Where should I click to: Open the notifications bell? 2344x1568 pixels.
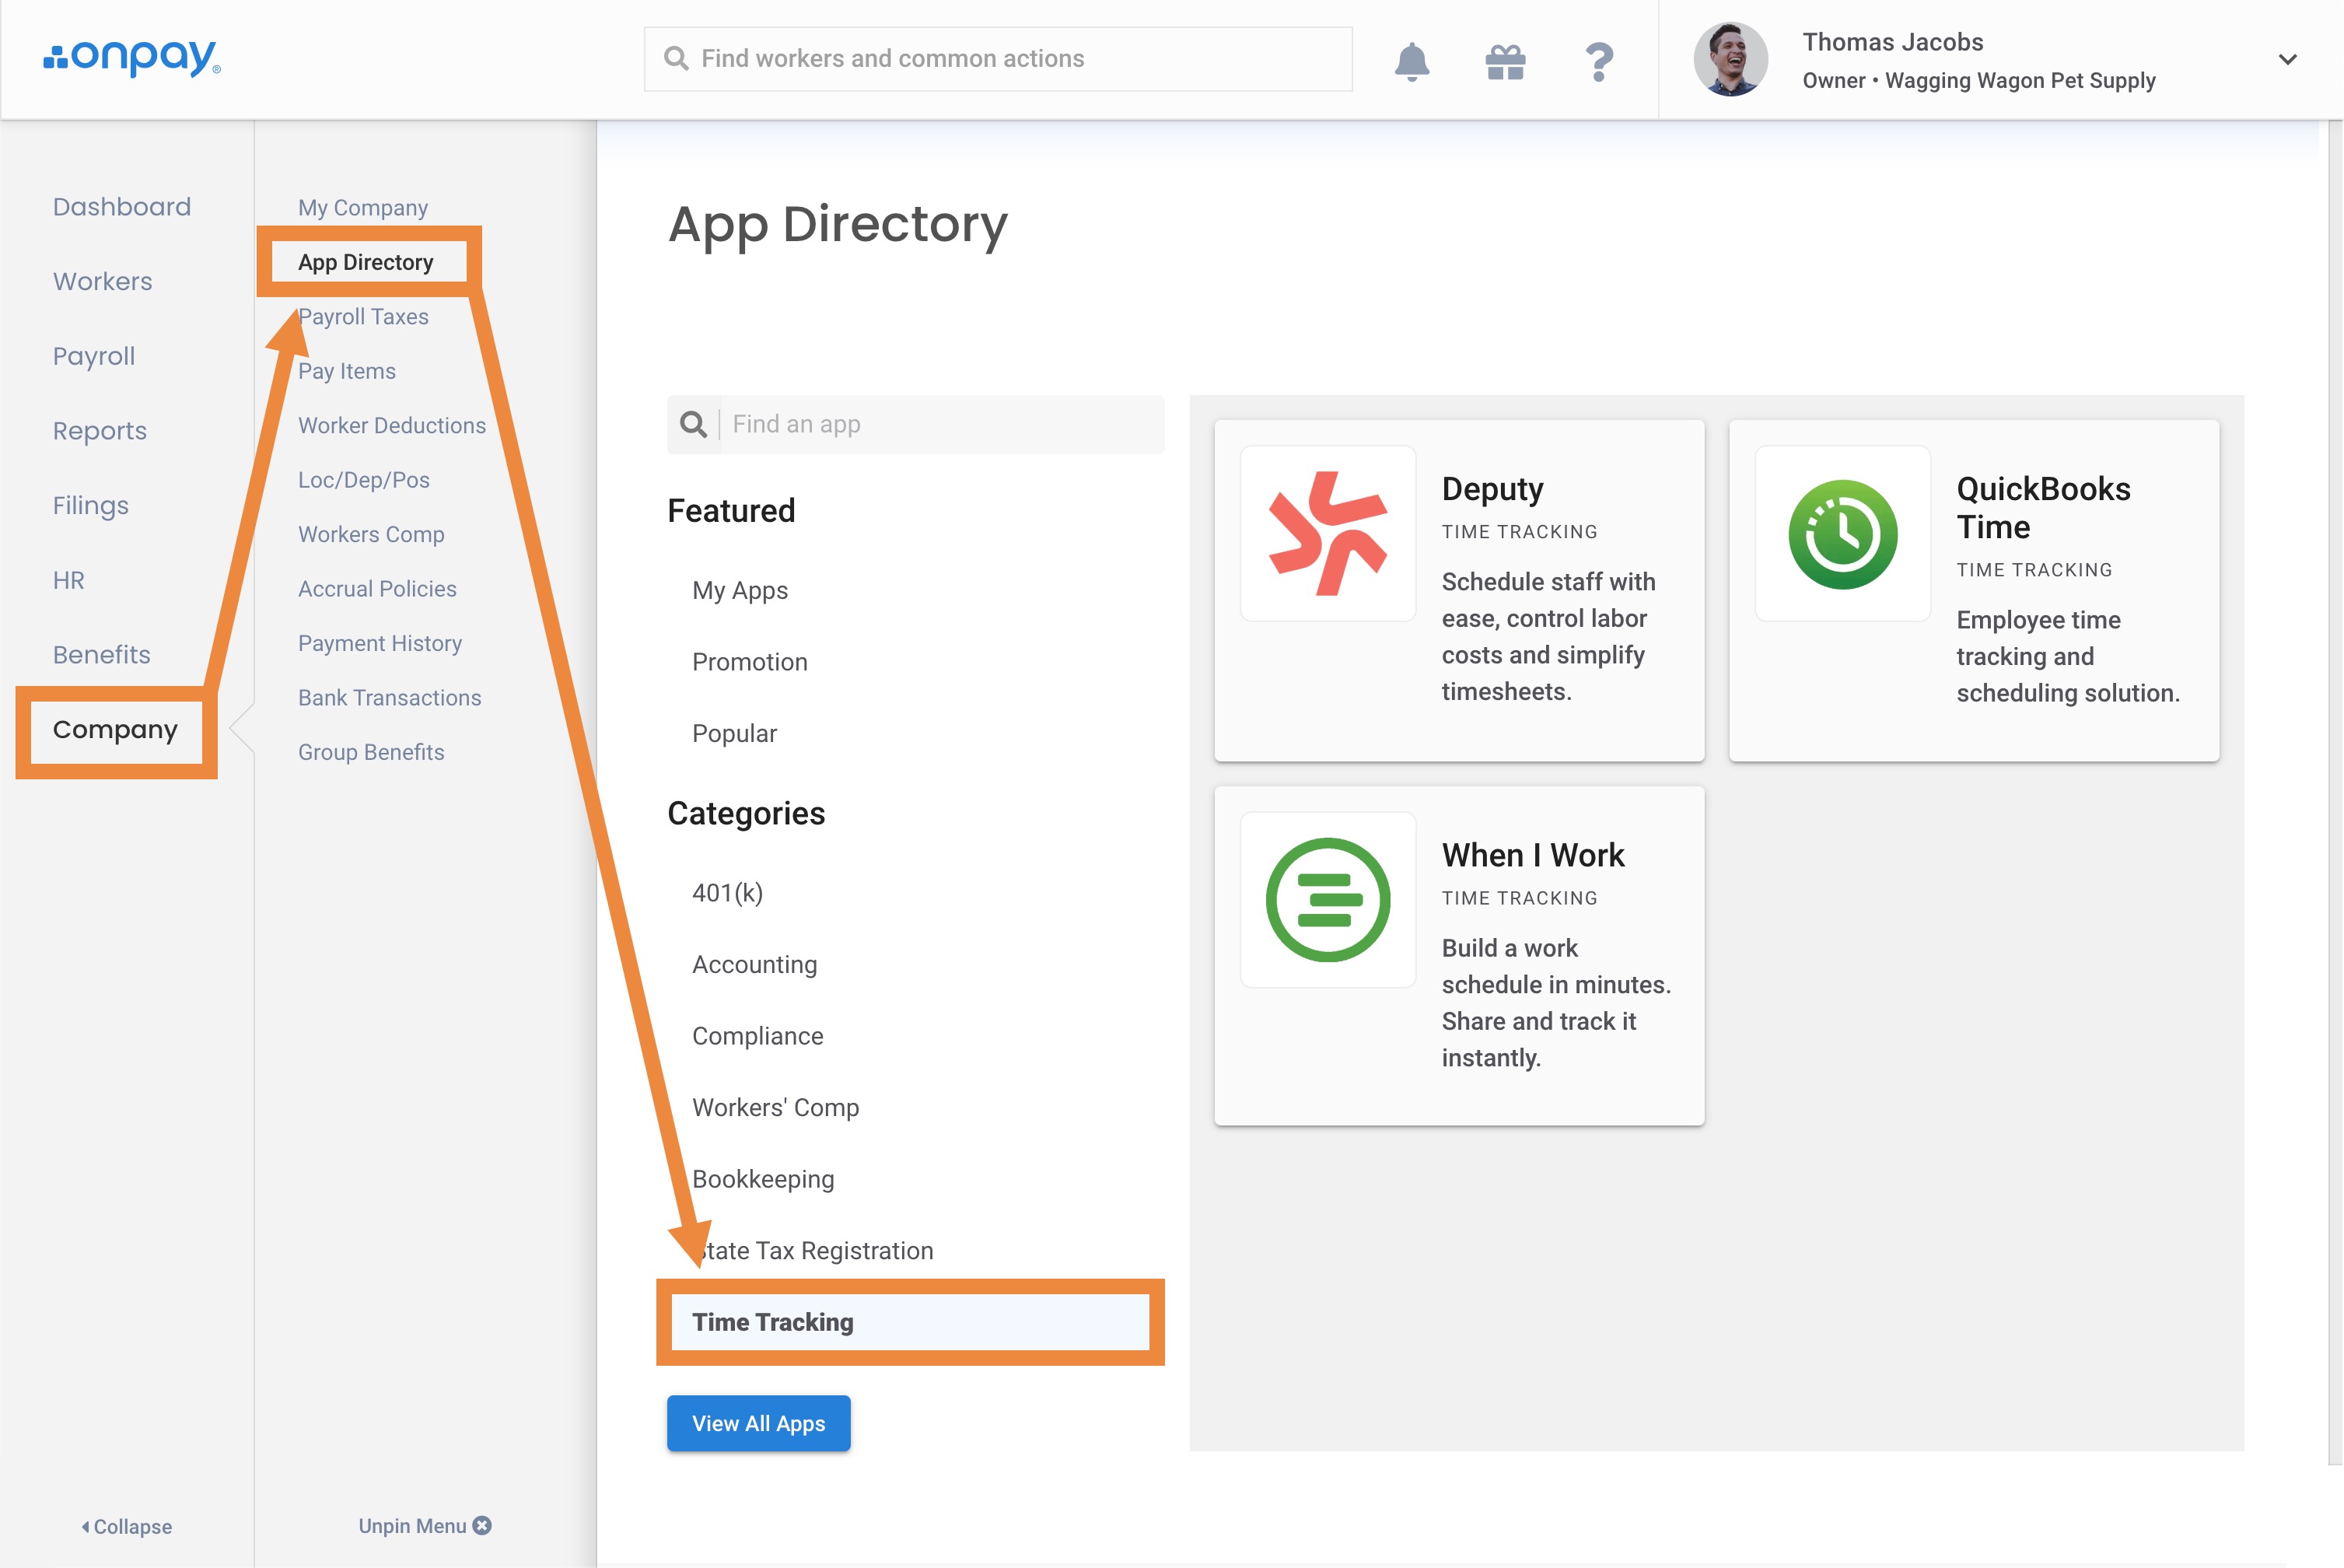(1411, 61)
